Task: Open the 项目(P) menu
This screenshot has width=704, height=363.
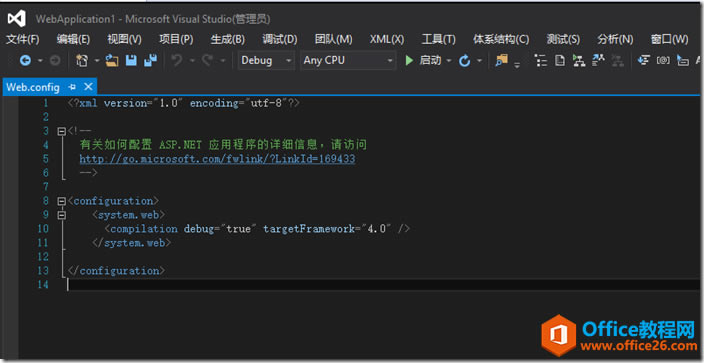Action: [x=176, y=40]
